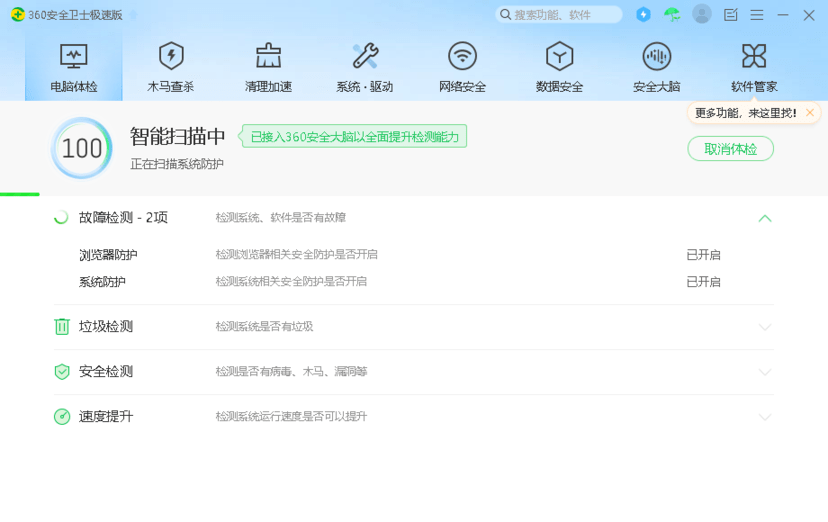Click the 故障检测 - 2项 heading
Viewport: 828px width, 522px height.
123,217
